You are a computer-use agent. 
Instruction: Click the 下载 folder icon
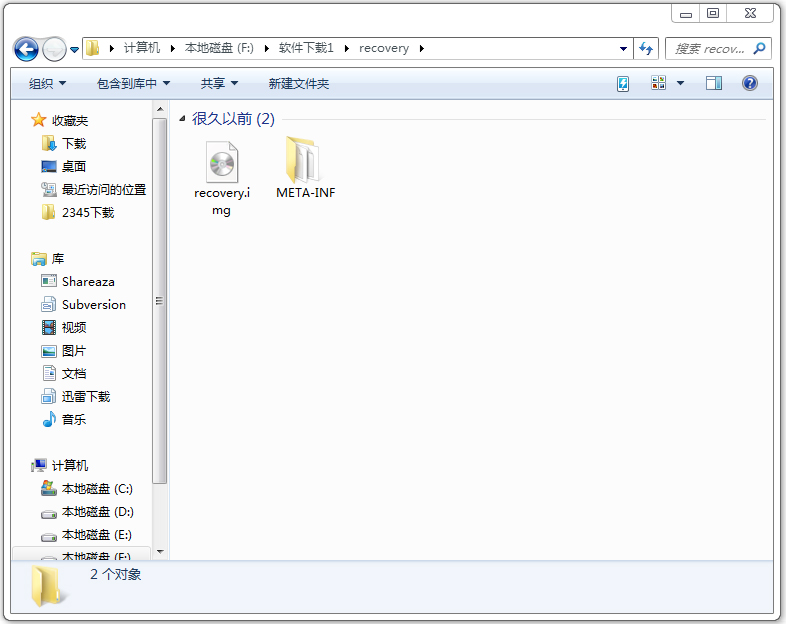pyautogui.click(x=49, y=143)
